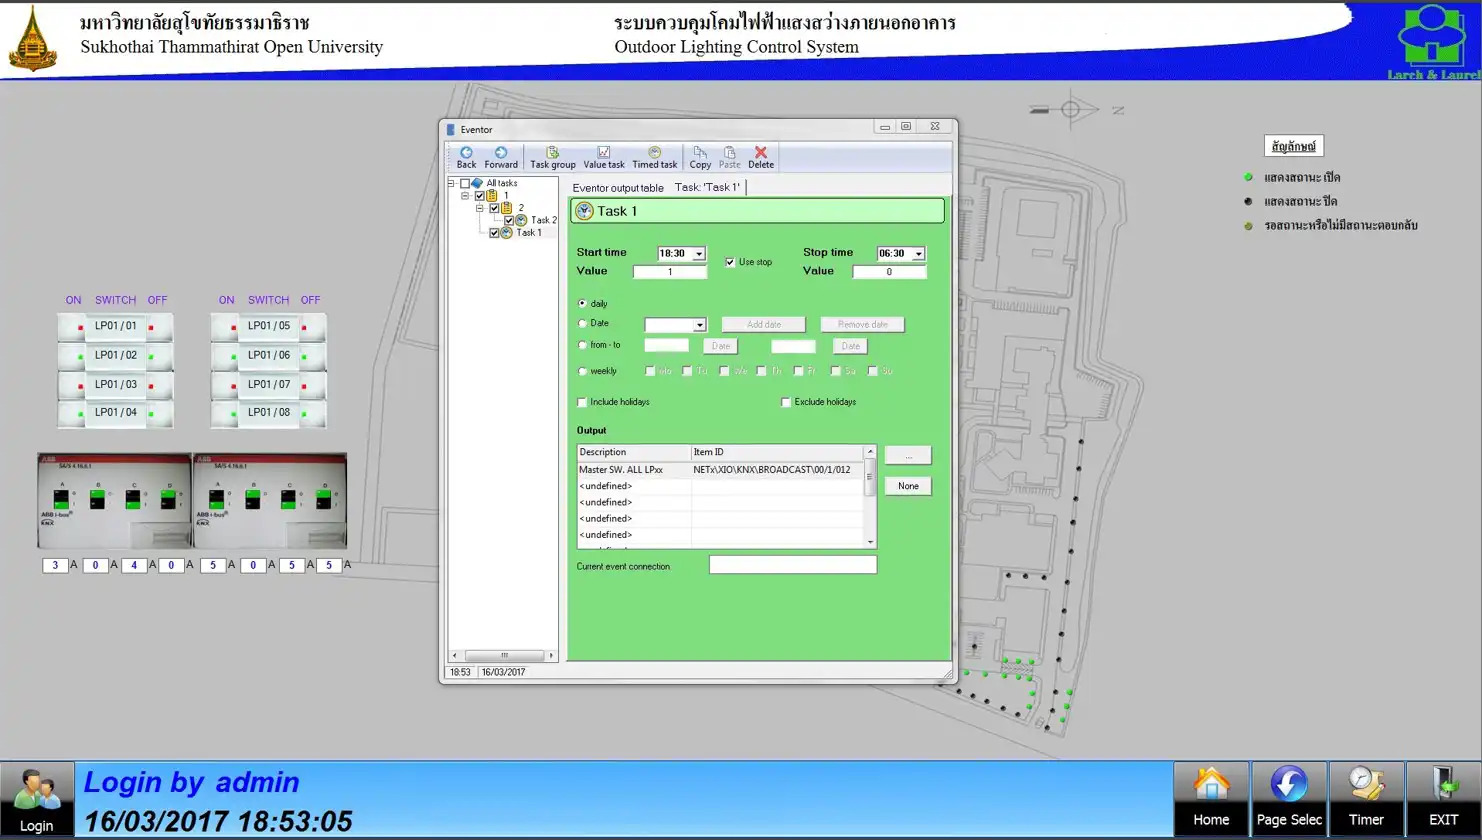The height and width of the screenshot is (840, 1482).
Task: Create a new Task group
Action: click(x=552, y=157)
